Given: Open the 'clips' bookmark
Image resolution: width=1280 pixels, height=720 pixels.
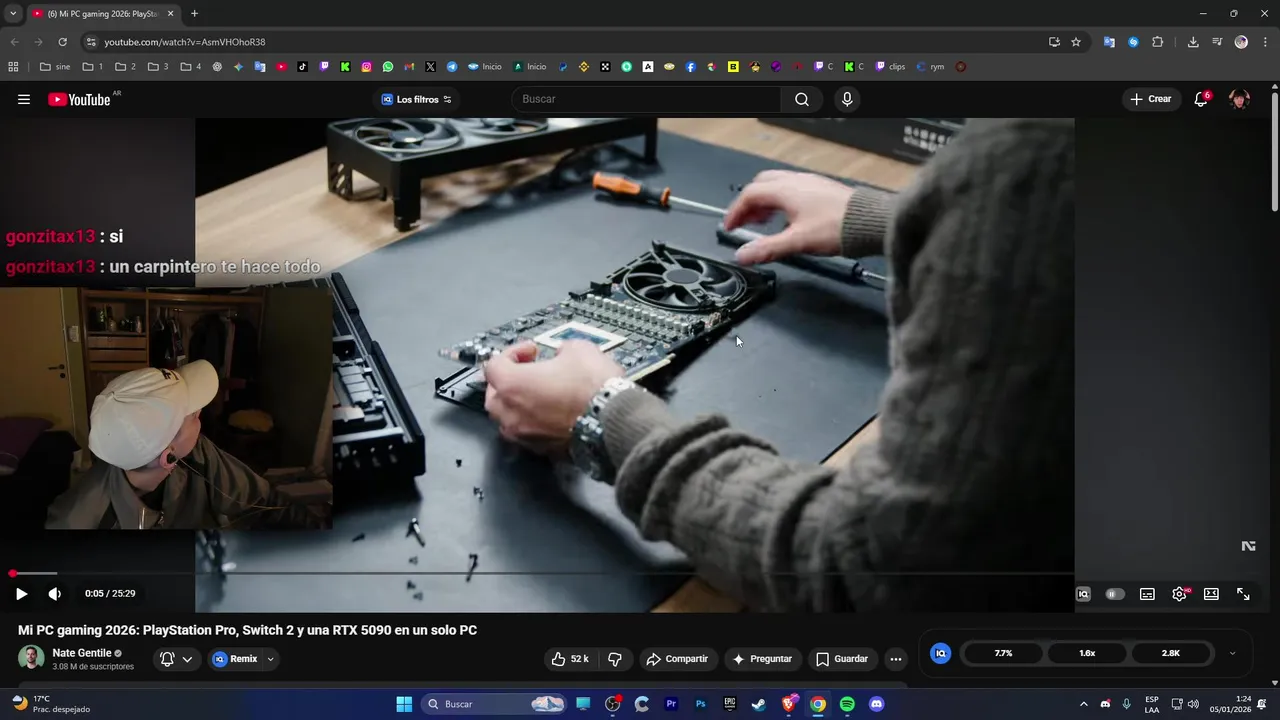Looking at the screenshot, I should [x=890, y=67].
